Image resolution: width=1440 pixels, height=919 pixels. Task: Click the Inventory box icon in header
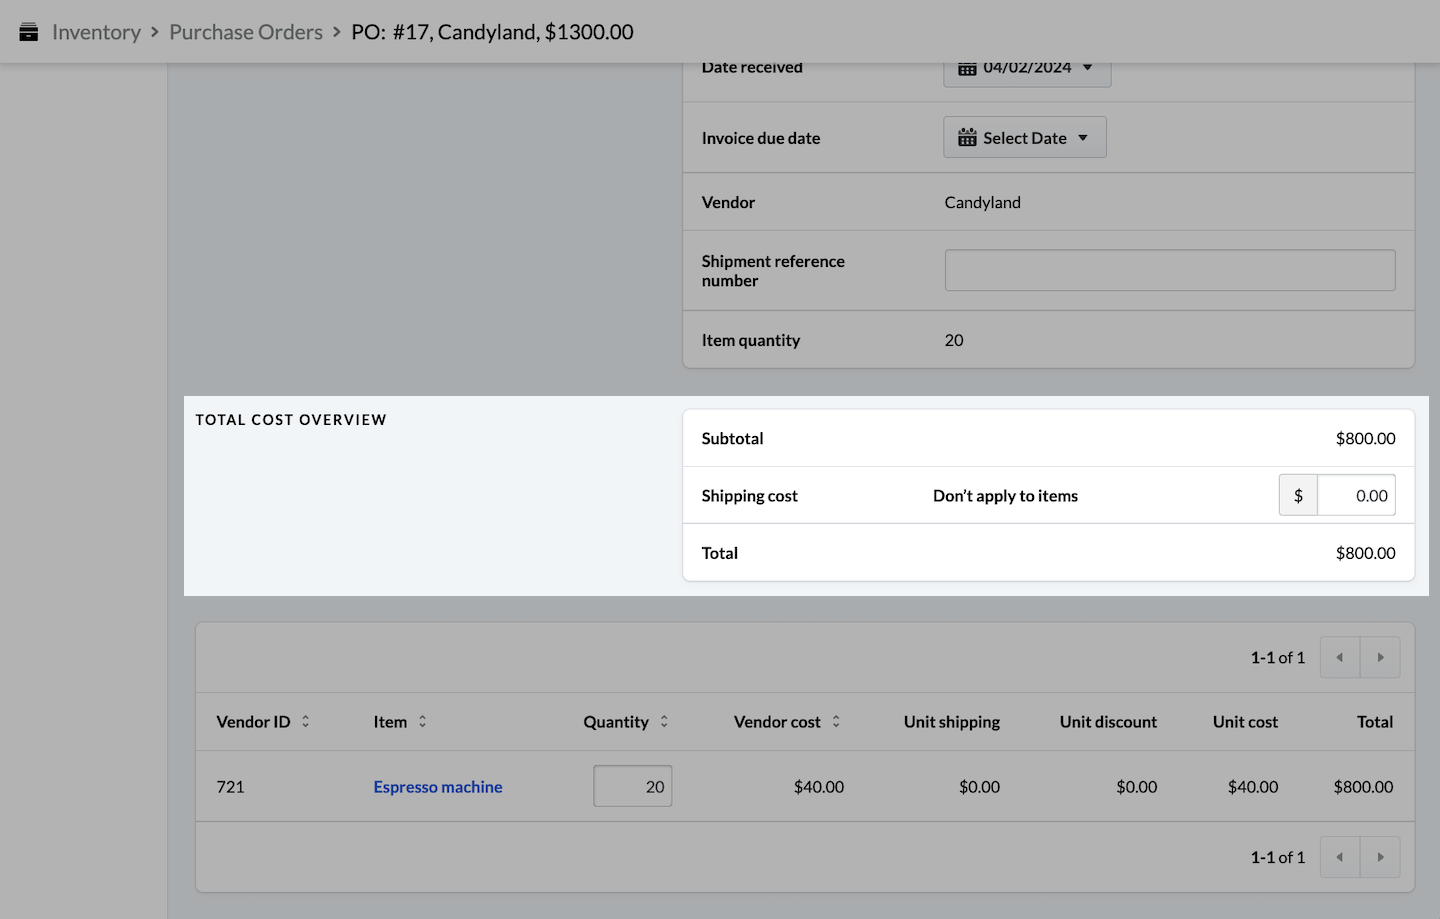point(29,32)
